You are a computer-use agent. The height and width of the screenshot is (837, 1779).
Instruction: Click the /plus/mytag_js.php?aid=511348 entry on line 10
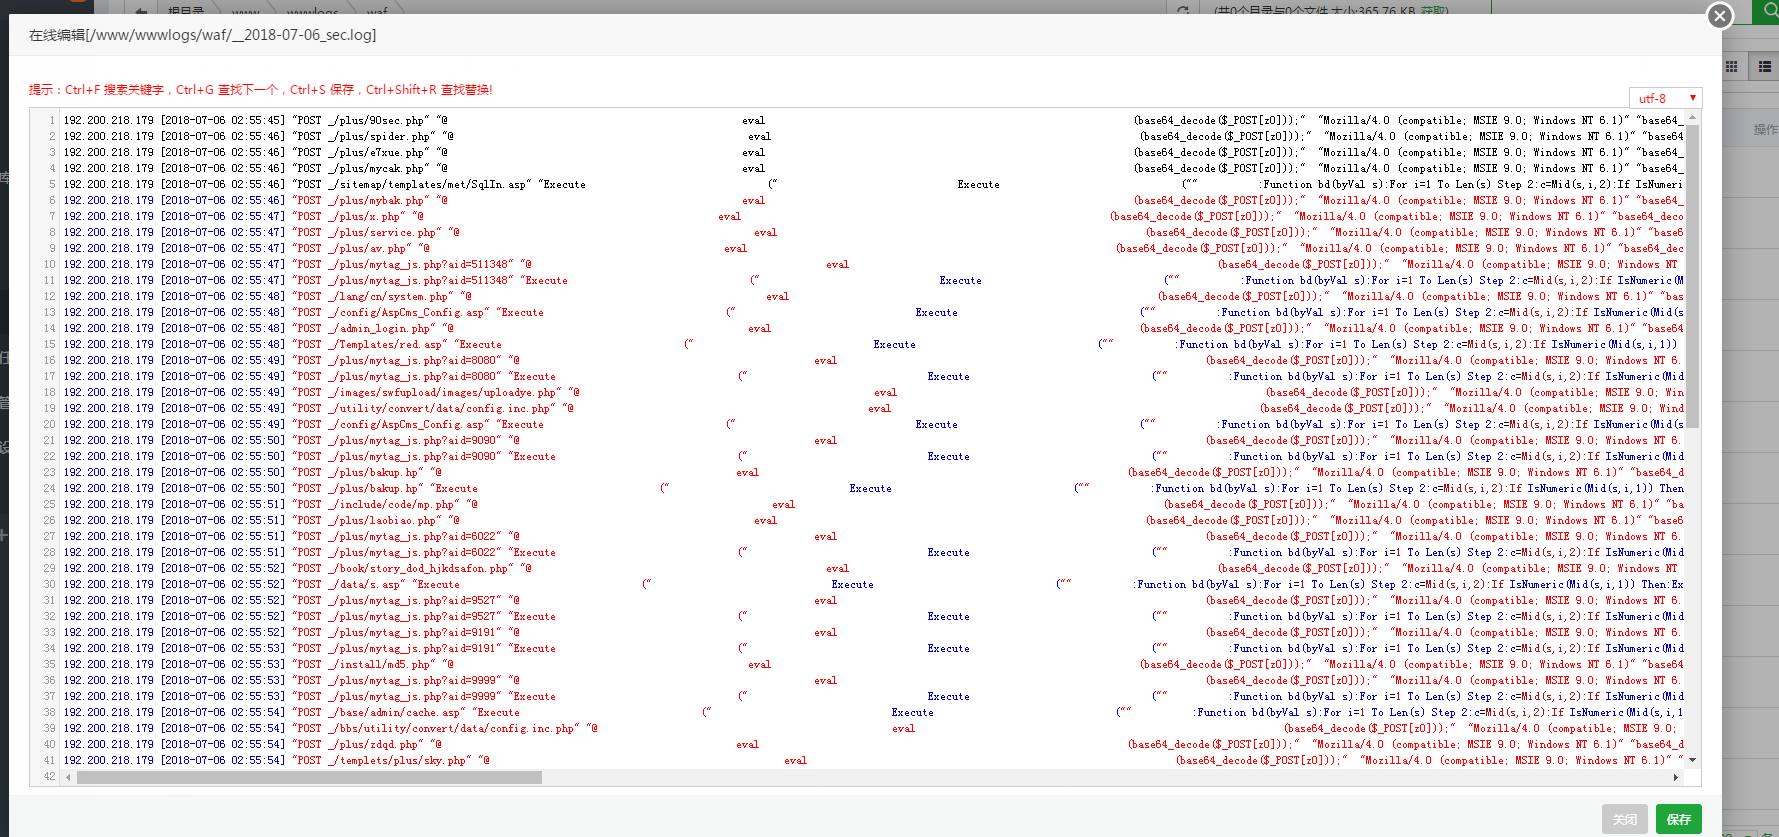click(x=874, y=264)
